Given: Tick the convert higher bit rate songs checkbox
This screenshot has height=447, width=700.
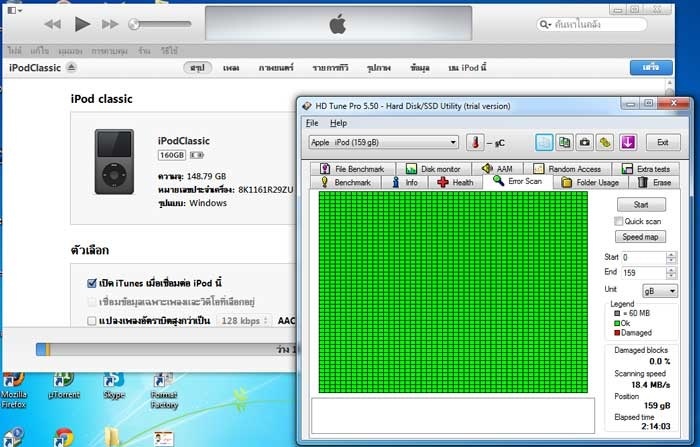Looking at the screenshot, I should (x=92, y=321).
